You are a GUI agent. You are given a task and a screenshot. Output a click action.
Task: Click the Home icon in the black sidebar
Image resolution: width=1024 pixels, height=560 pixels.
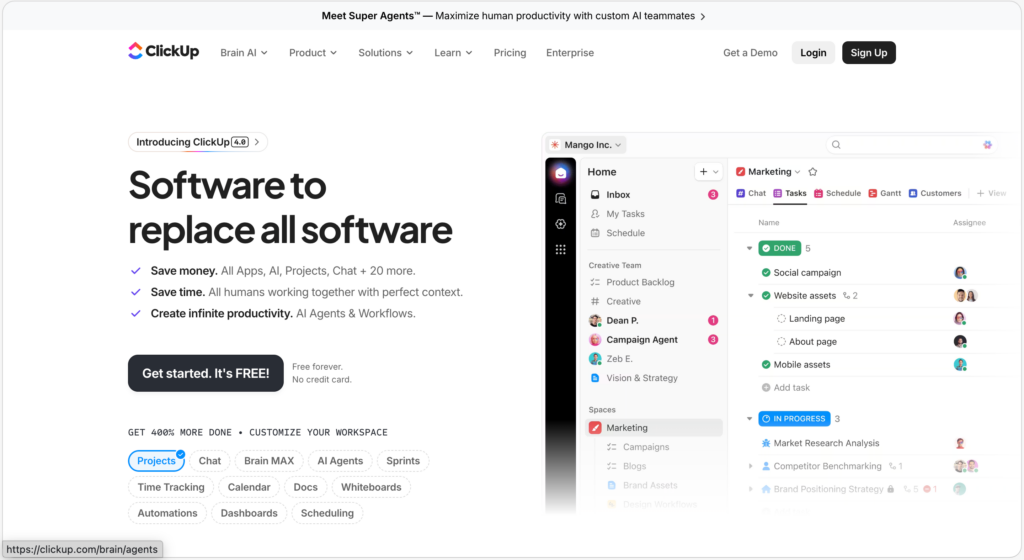[x=561, y=173]
